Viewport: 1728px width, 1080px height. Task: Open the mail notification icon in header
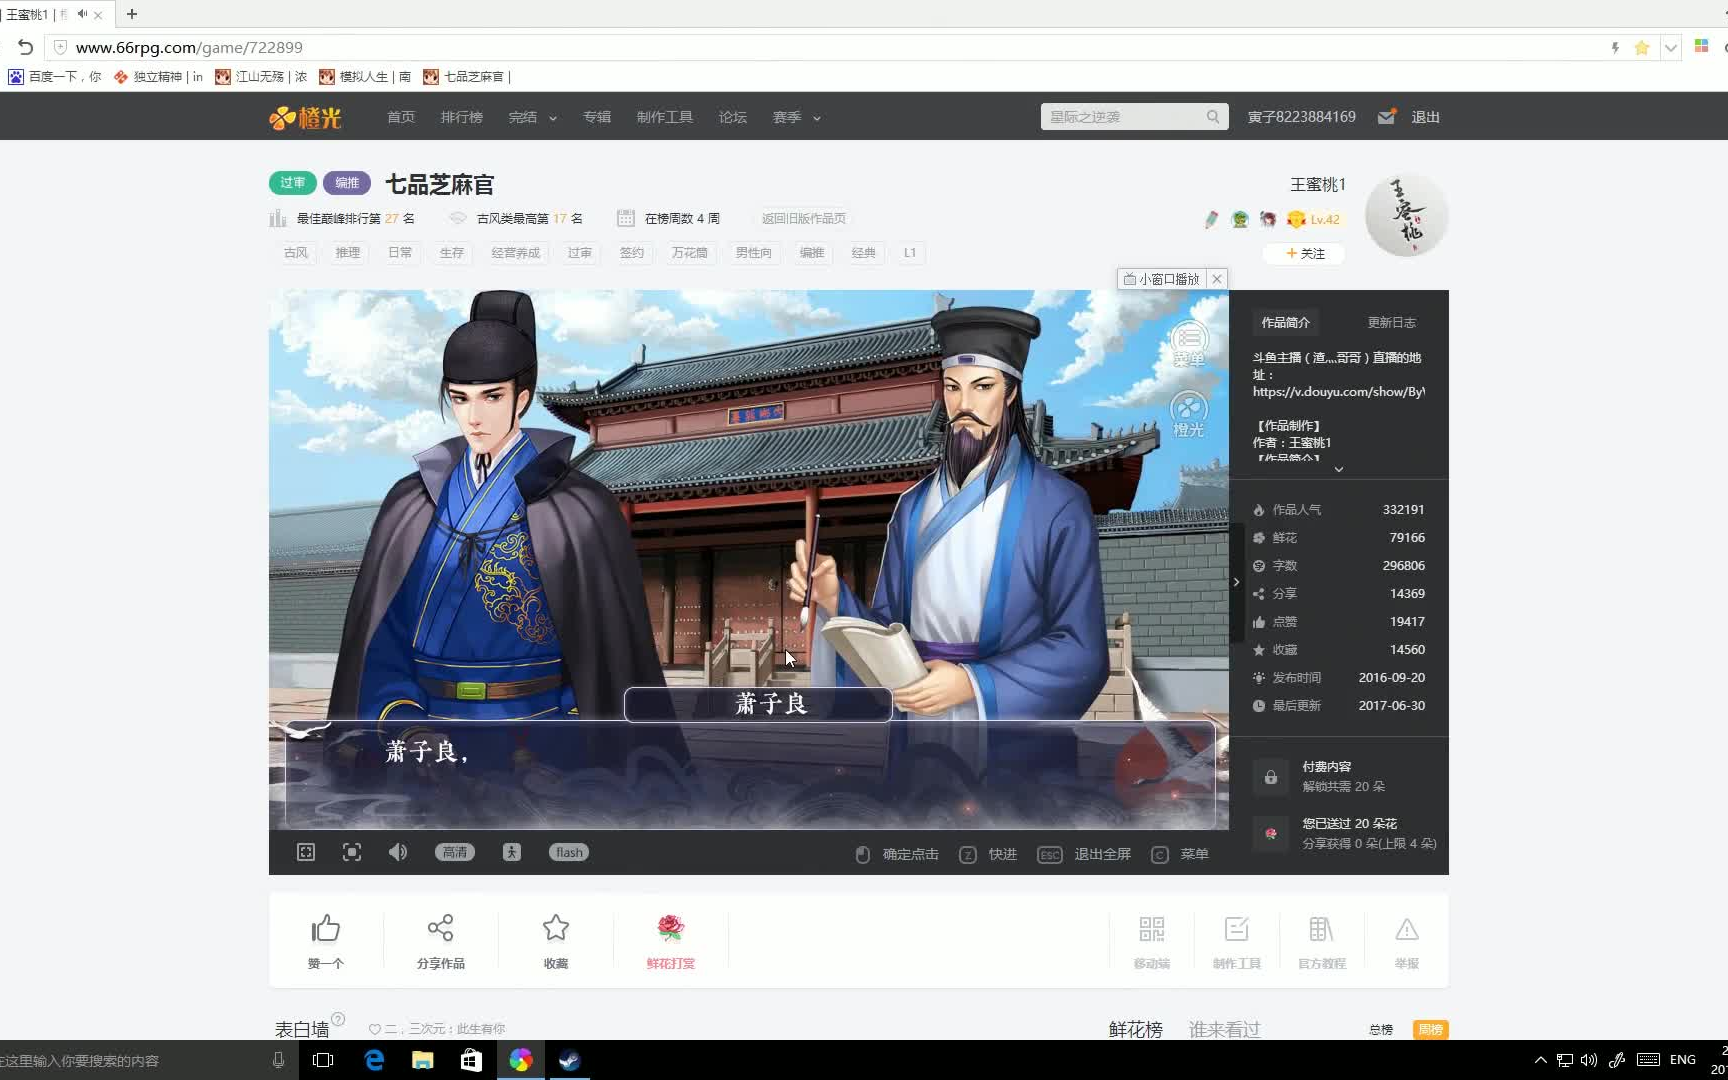[1386, 117]
